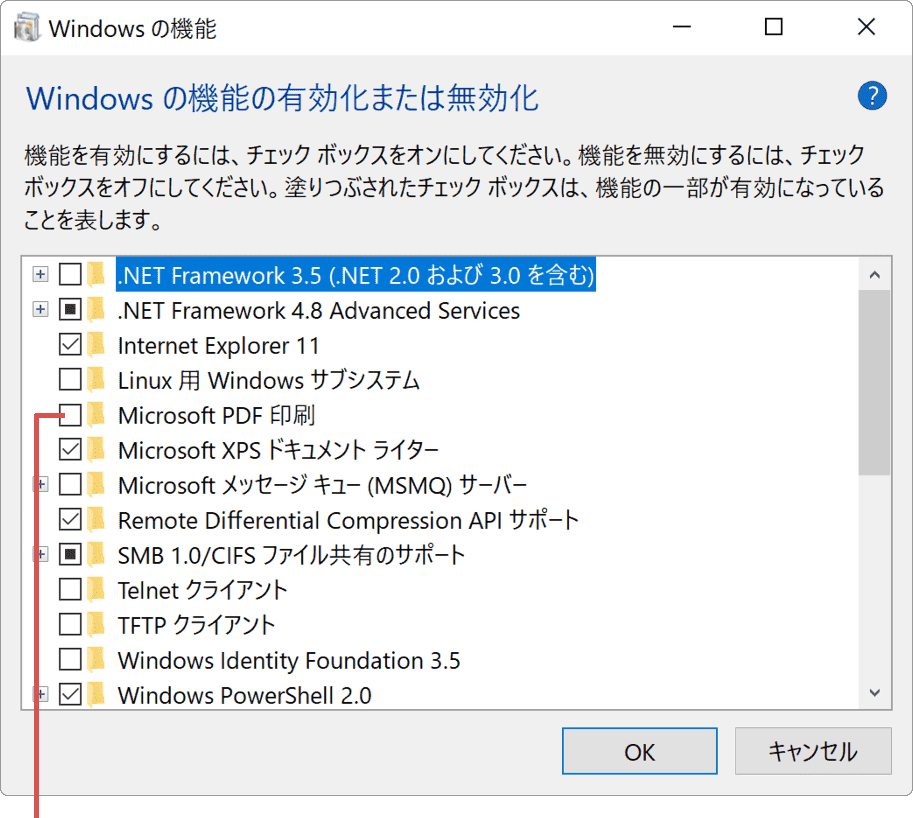Screen dimensions: 913x818
Task: Confirm changes with the OK button
Action: 639,751
